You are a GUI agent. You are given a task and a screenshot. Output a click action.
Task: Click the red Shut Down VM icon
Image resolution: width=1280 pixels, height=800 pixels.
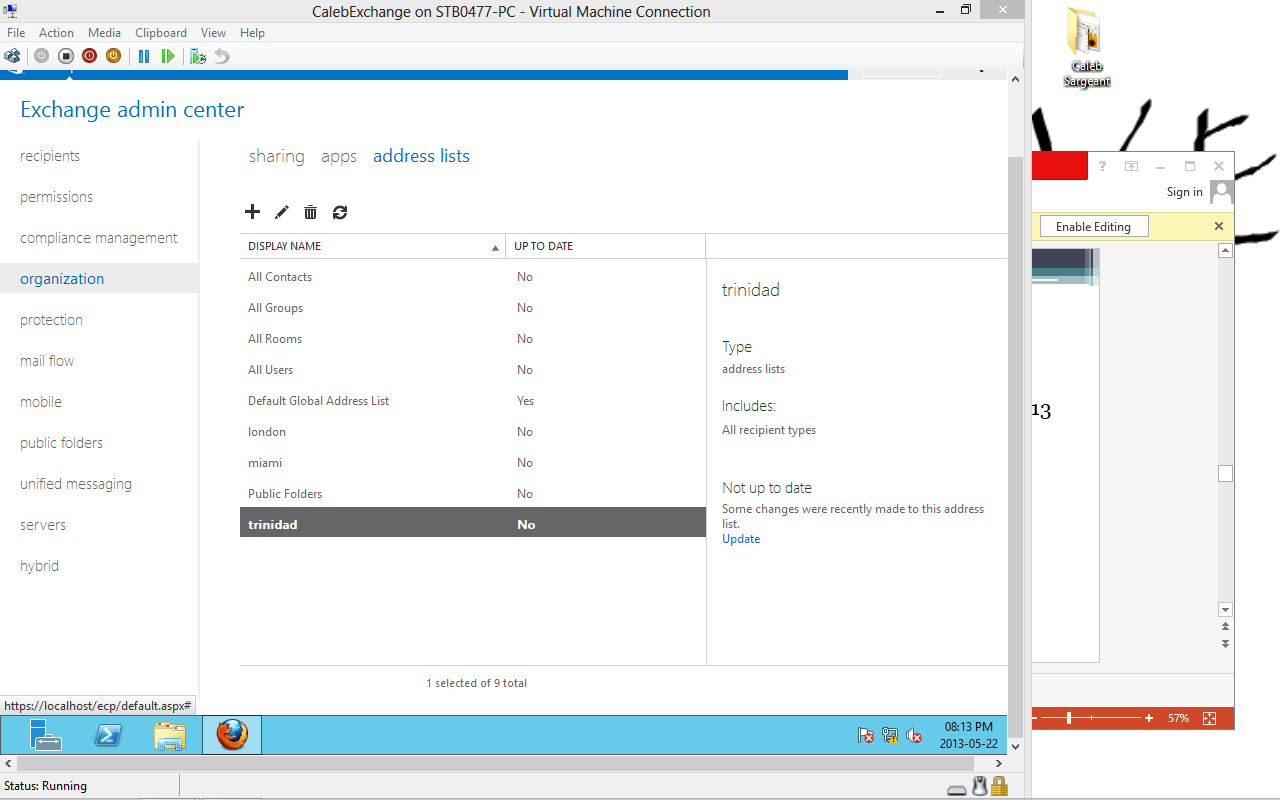tap(89, 56)
